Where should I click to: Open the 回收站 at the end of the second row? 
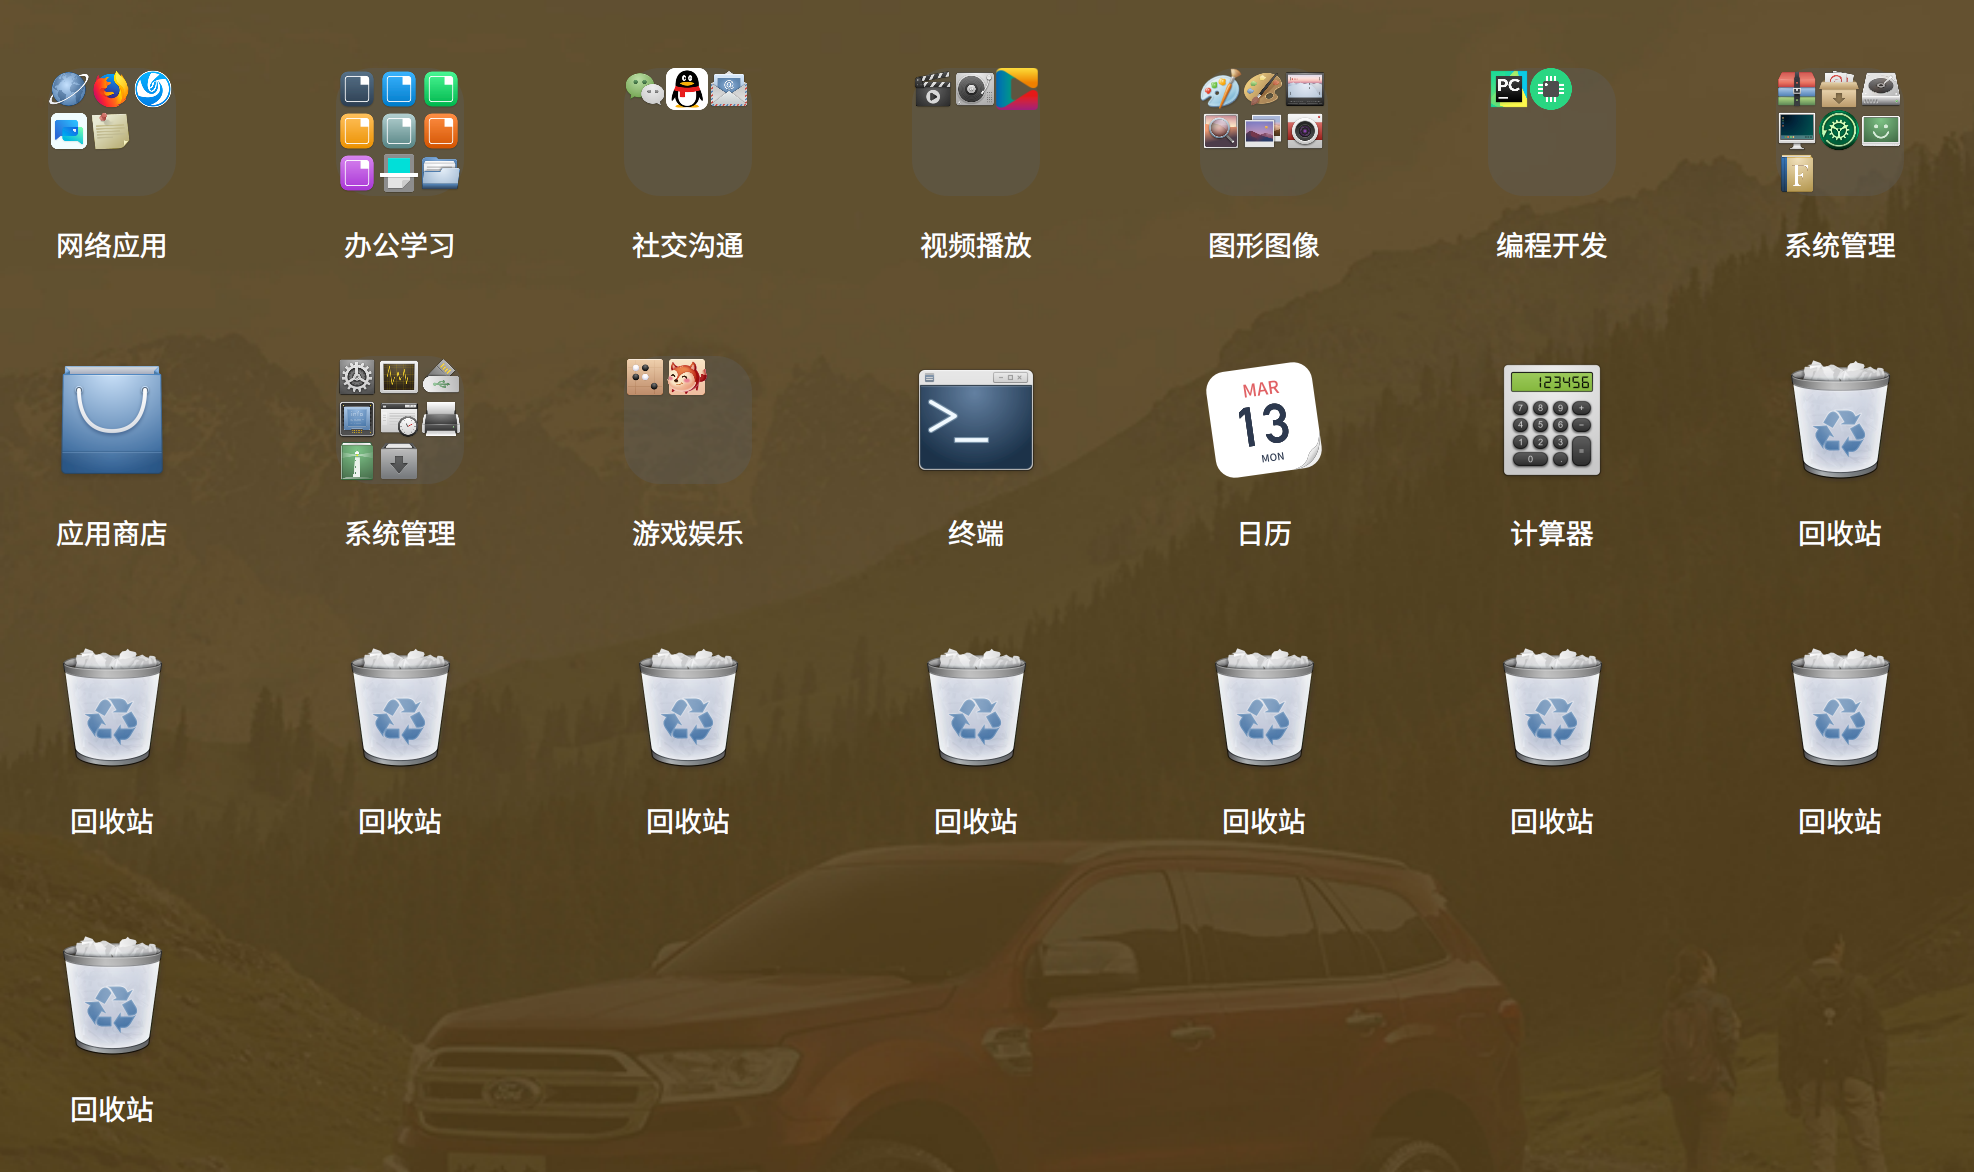click(1839, 420)
